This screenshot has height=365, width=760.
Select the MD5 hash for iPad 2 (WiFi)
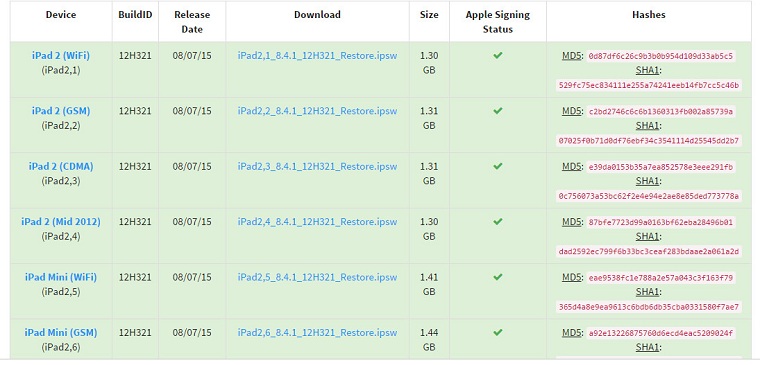click(661, 56)
